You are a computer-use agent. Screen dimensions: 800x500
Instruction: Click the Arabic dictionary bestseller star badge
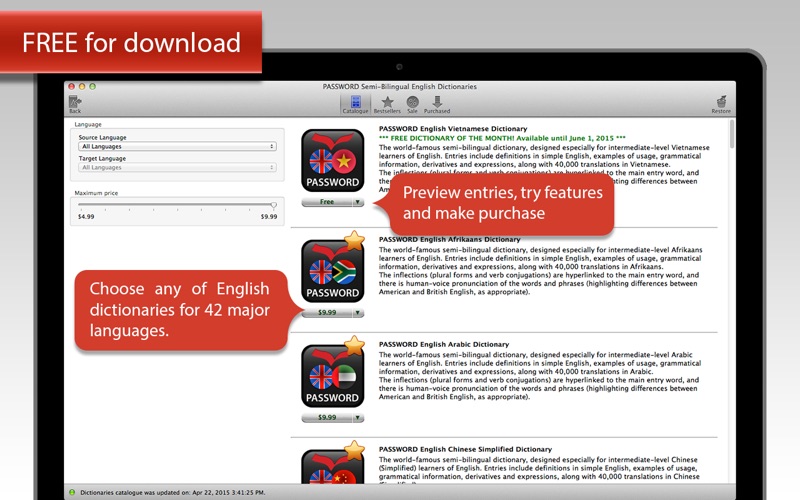coord(354,345)
